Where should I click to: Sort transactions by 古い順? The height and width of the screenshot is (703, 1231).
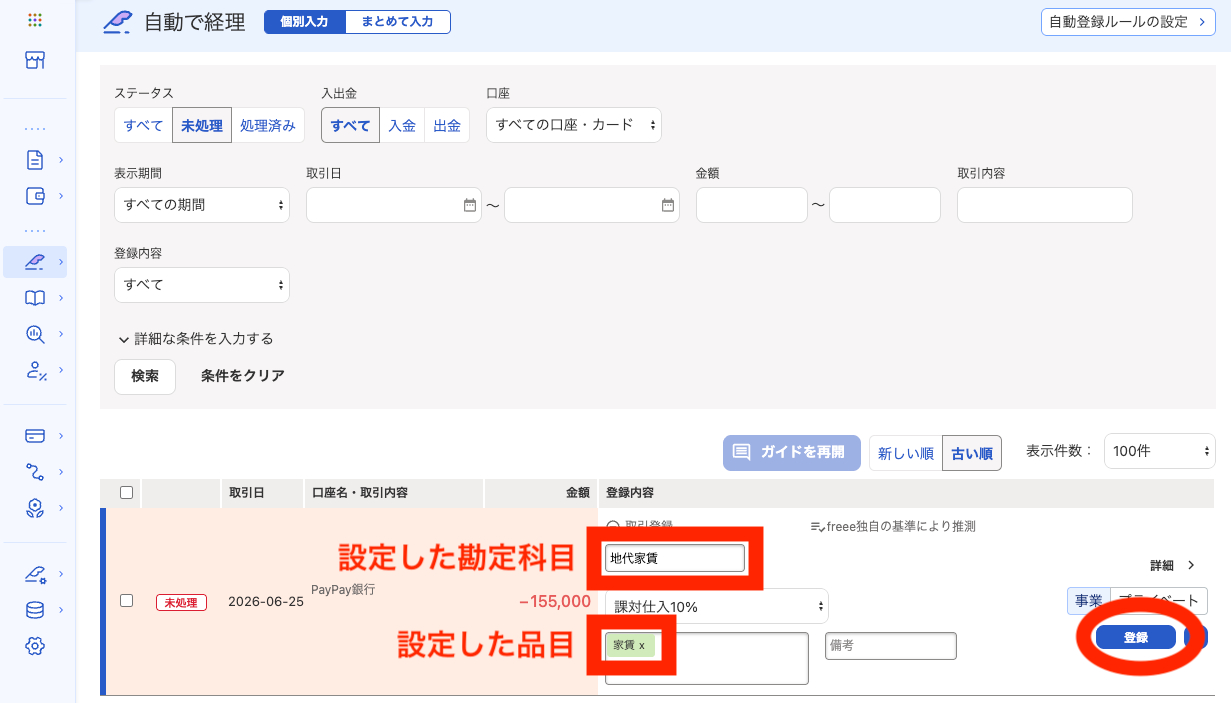[972, 453]
